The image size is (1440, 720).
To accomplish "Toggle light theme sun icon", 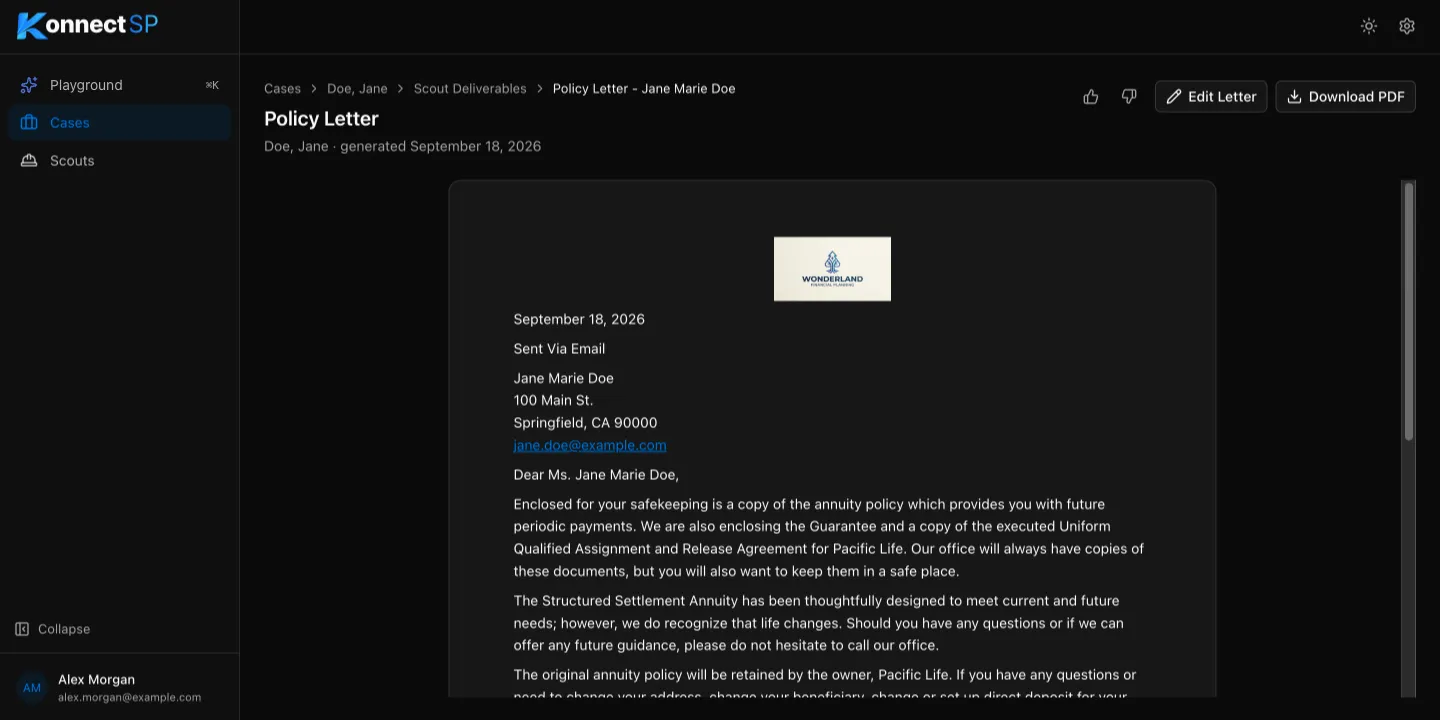I will [1369, 26].
